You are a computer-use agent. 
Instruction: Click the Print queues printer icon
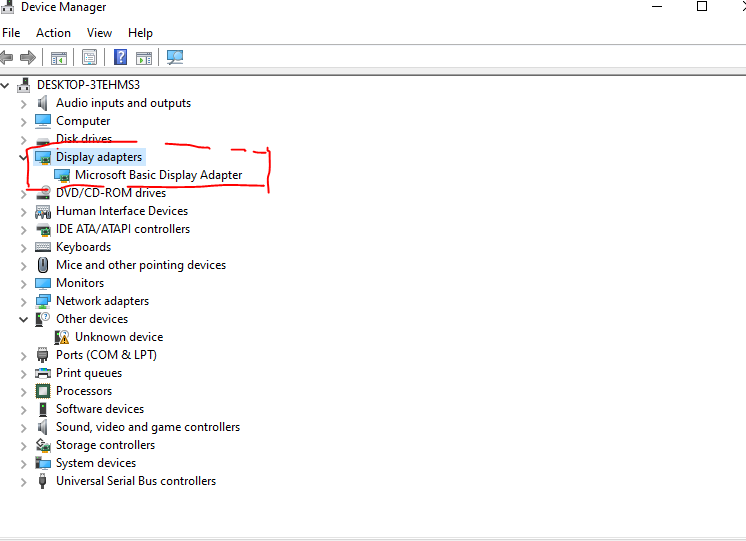43,373
